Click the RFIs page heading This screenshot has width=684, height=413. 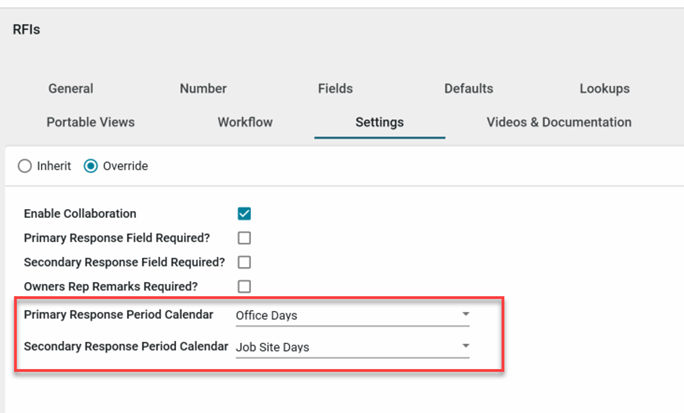click(x=26, y=30)
